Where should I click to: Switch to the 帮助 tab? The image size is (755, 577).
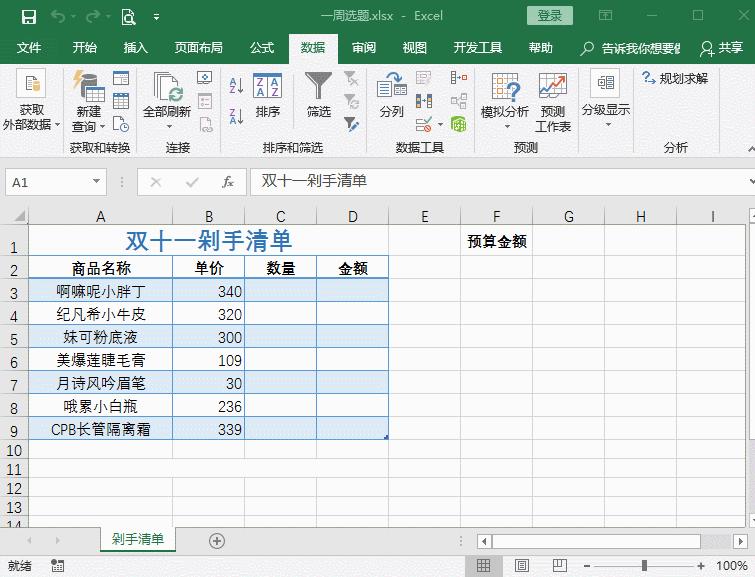[541, 48]
